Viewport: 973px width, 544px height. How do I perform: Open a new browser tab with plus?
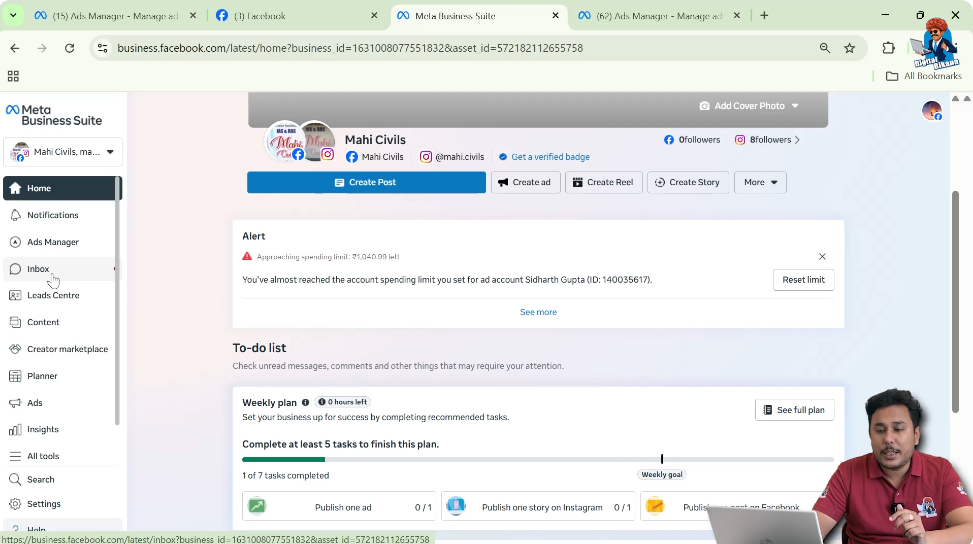tap(764, 16)
